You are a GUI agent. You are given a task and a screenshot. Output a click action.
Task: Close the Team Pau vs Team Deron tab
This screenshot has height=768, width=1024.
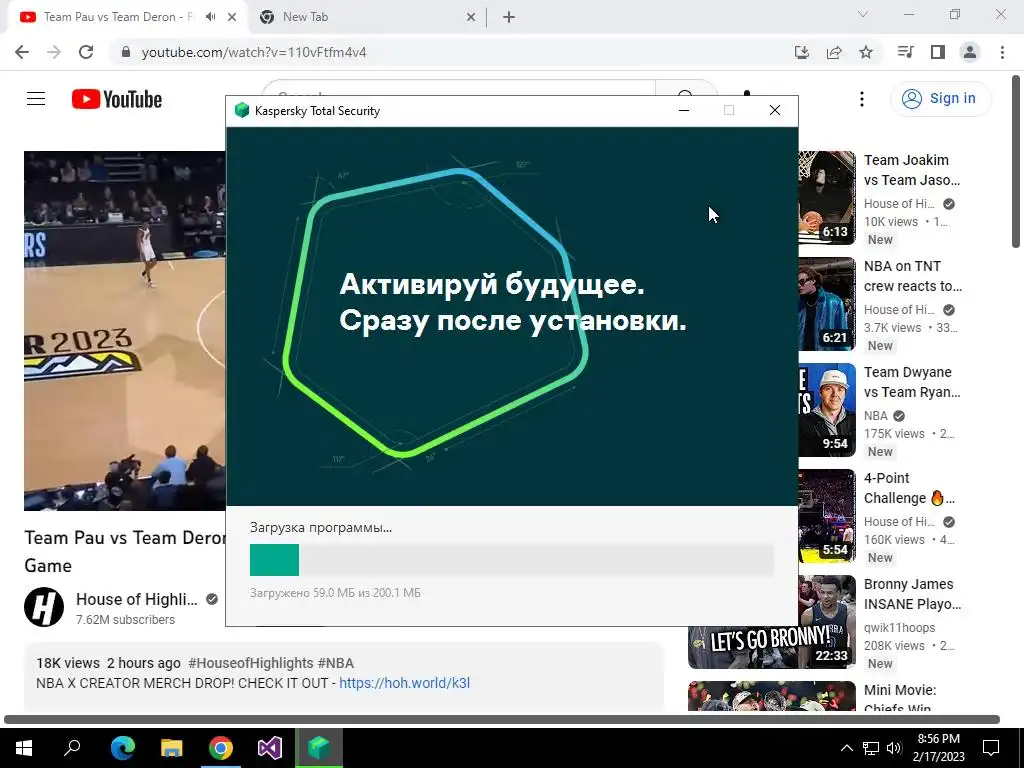232,17
